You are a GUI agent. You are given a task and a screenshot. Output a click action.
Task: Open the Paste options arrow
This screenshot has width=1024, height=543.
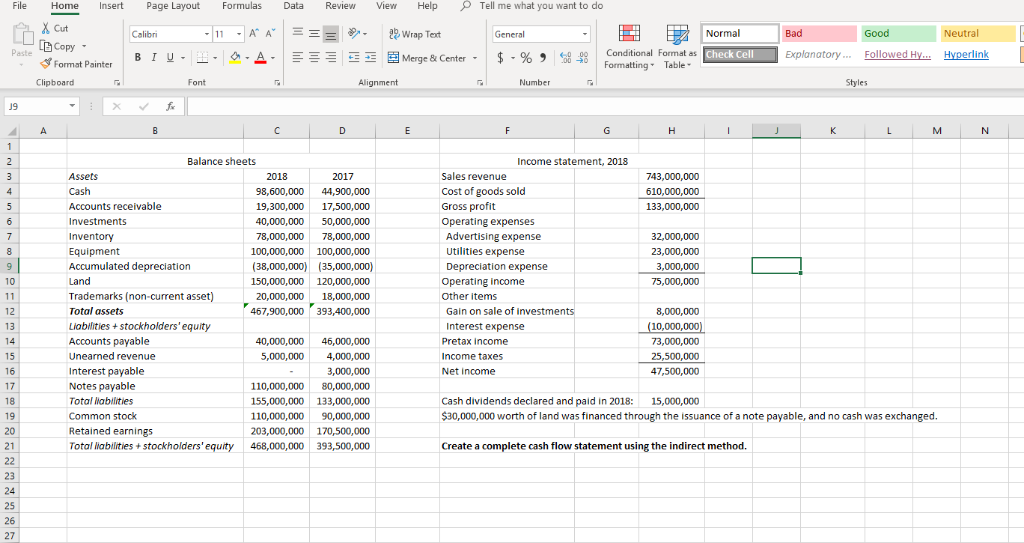(x=22, y=64)
